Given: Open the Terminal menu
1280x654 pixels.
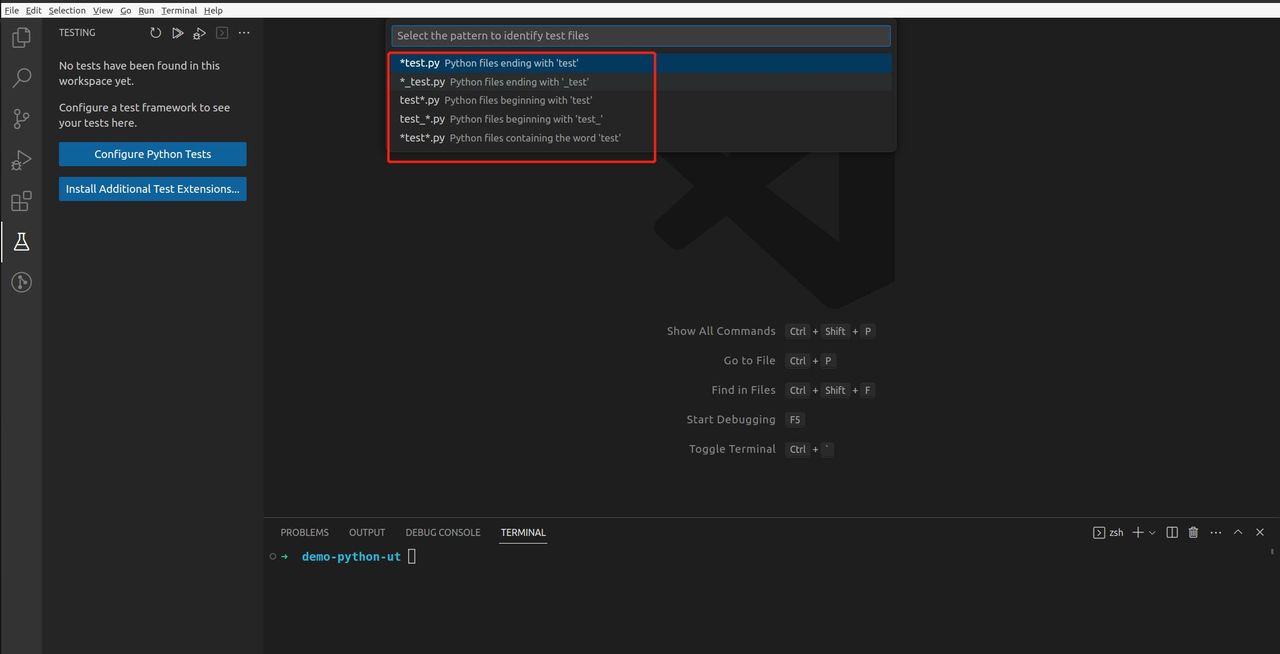Looking at the screenshot, I should click(179, 10).
